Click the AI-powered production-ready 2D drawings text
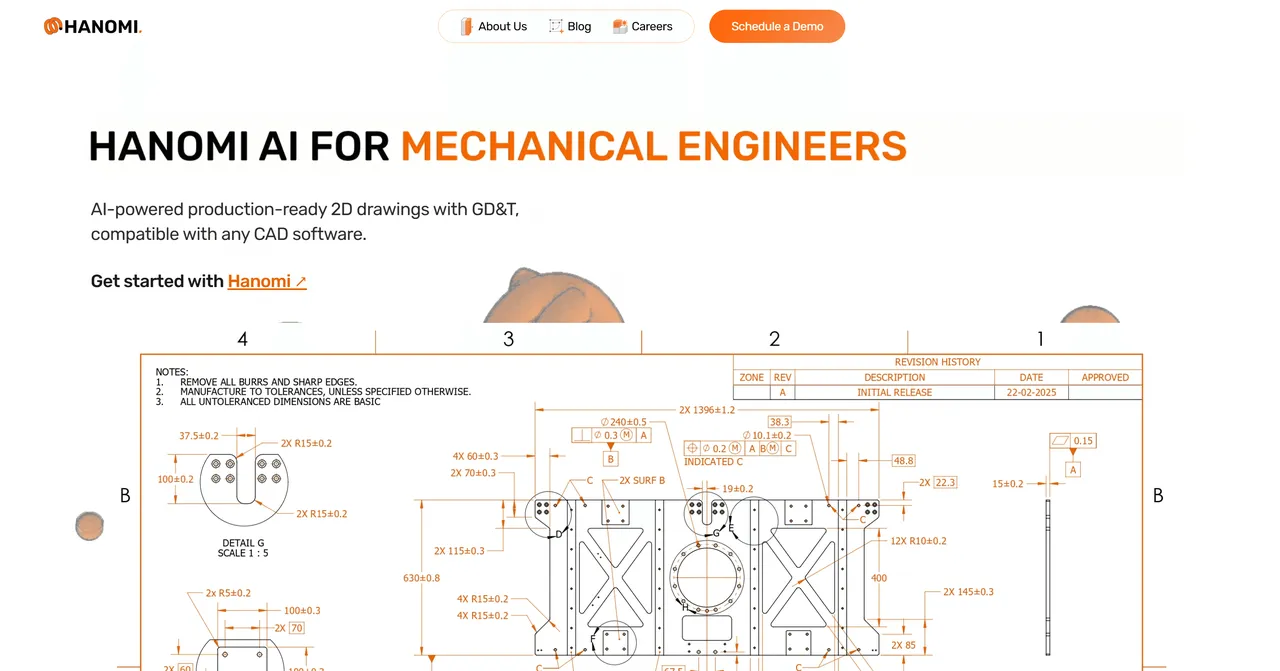Screen dimensions: 1280x671 pyautogui.click(x=305, y=222)
